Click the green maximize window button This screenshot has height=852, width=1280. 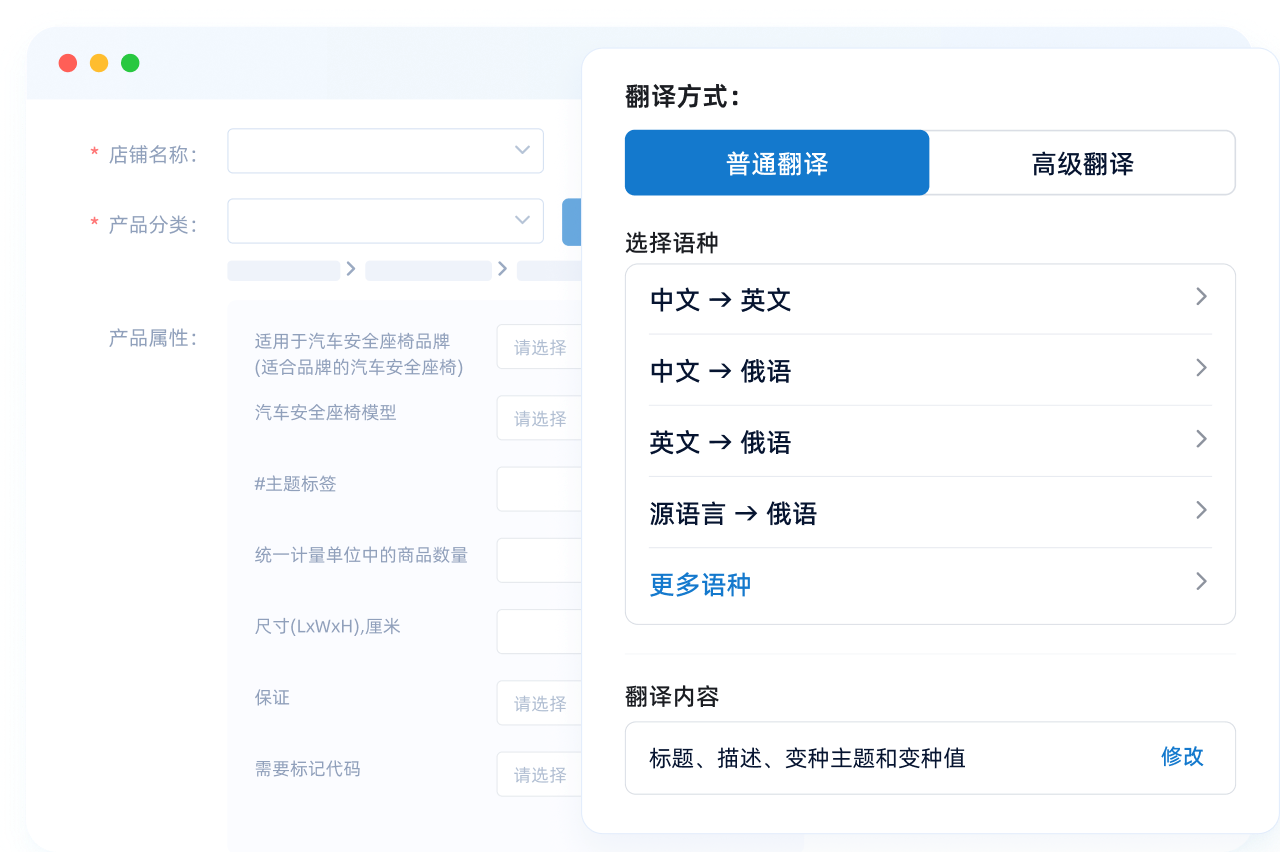tap(130, 63)
